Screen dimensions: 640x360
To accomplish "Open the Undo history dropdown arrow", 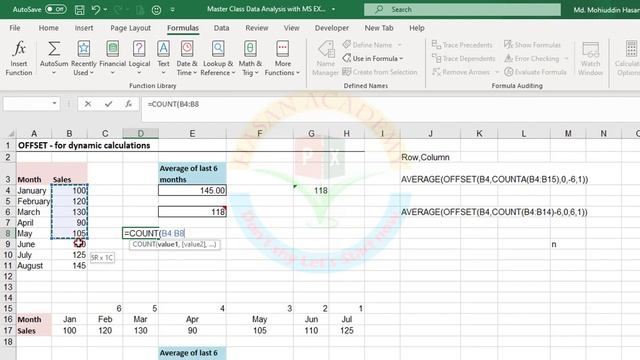I will pyautogui.click(x=106, y=9).
